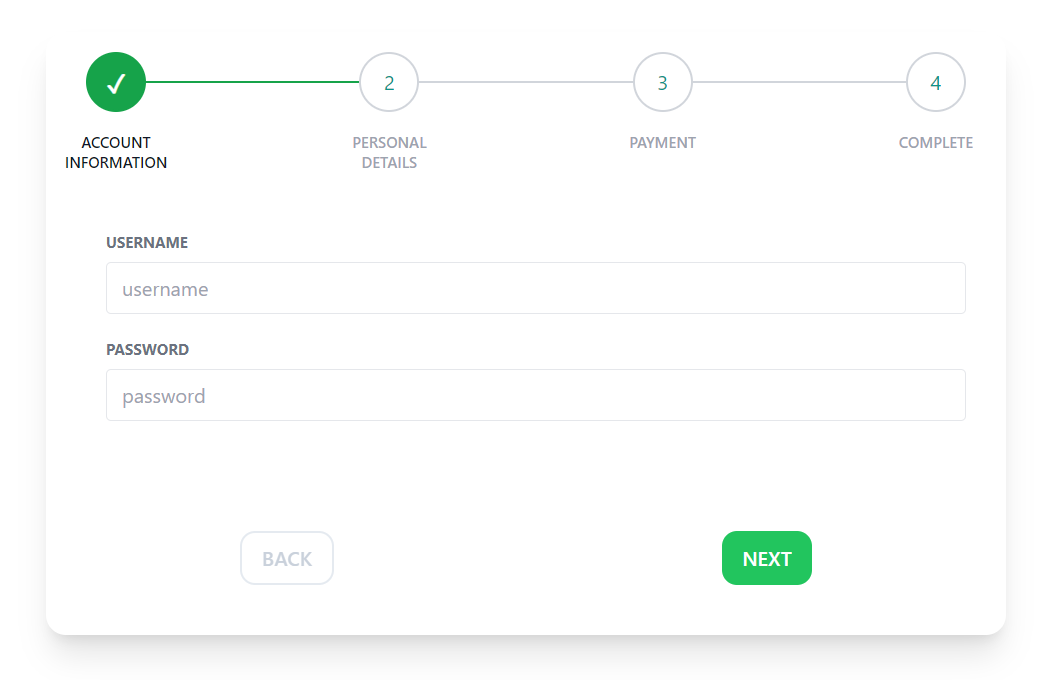Click green progress line between steps 1 and 2
Image resolution: width=1042 pixels, height=680 pixels.
click(x=252, y=82)
